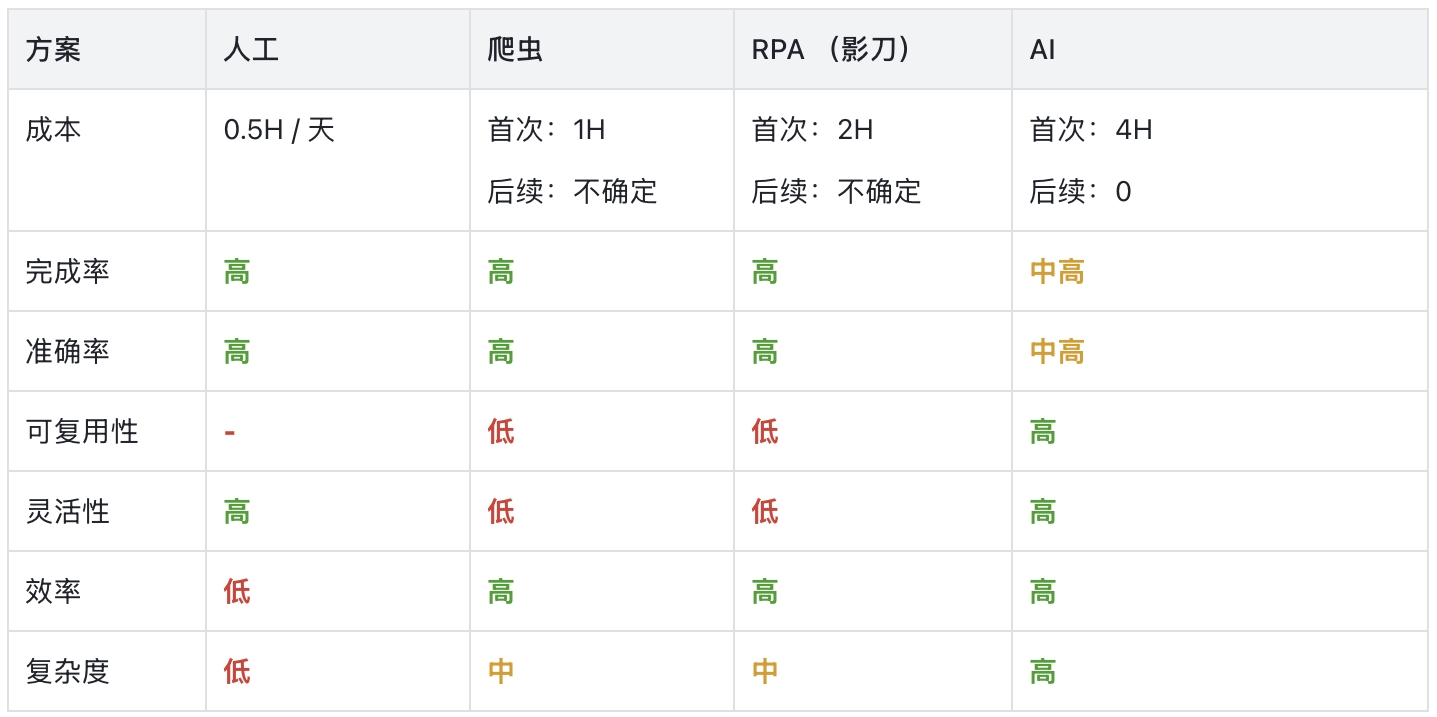Click 首次:2H in the RPA column
Viewport: 1437px width, 717px height.
click(x=812, y=130)
